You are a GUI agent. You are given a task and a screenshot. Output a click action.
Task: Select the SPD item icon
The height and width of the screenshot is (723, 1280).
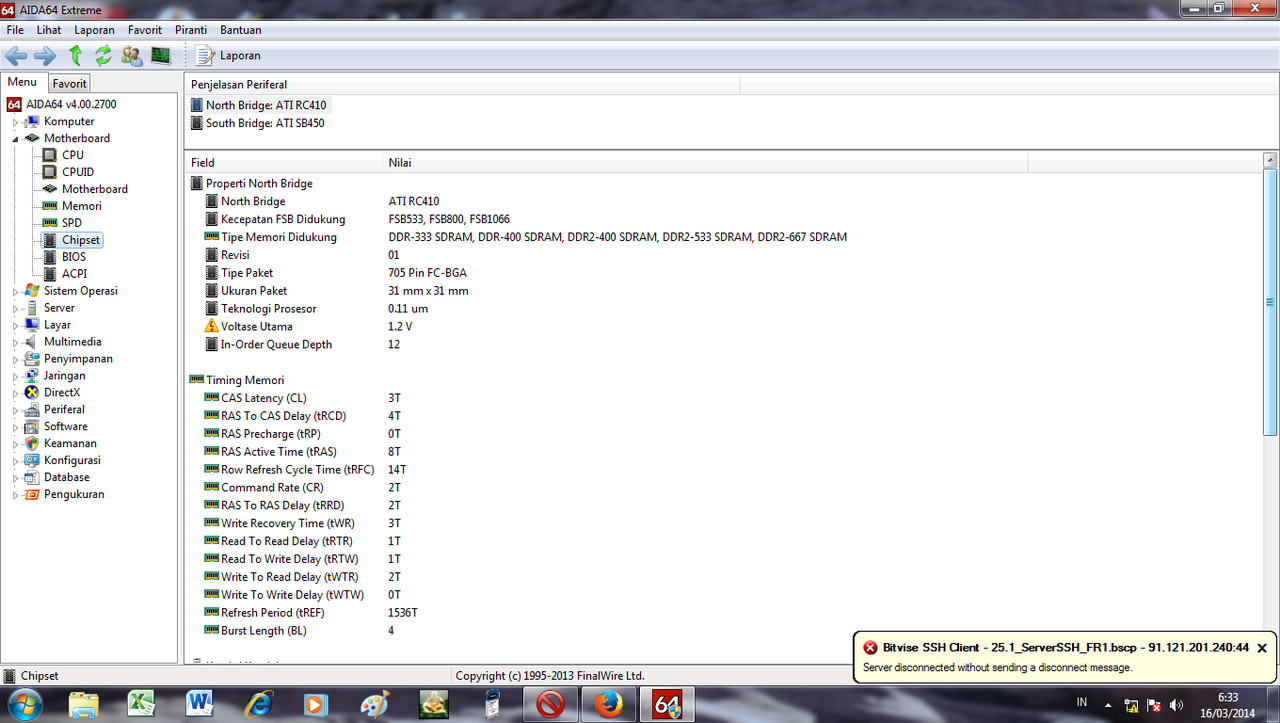pos(50,223)
